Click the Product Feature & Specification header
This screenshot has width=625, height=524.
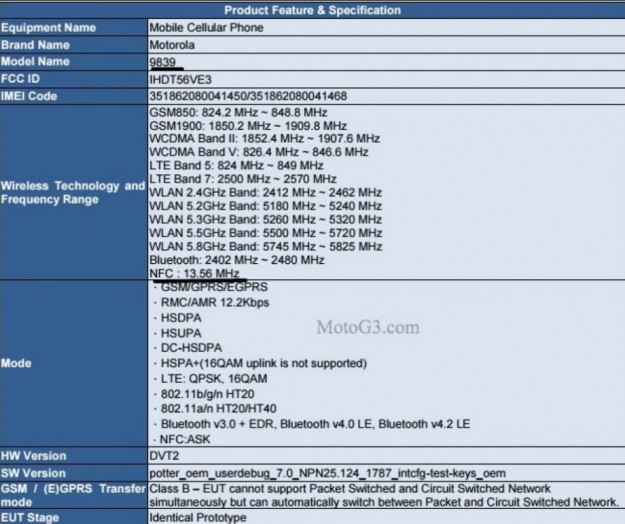pyautogui.click(x=312, y=10)
